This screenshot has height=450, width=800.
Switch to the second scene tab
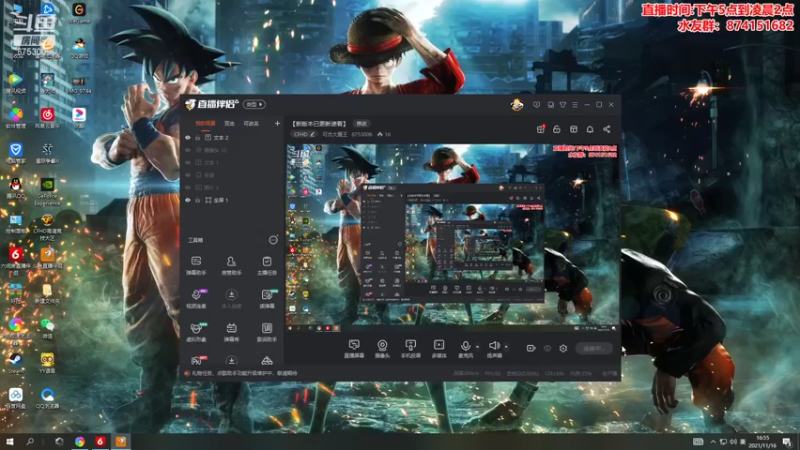click(230, 123)
